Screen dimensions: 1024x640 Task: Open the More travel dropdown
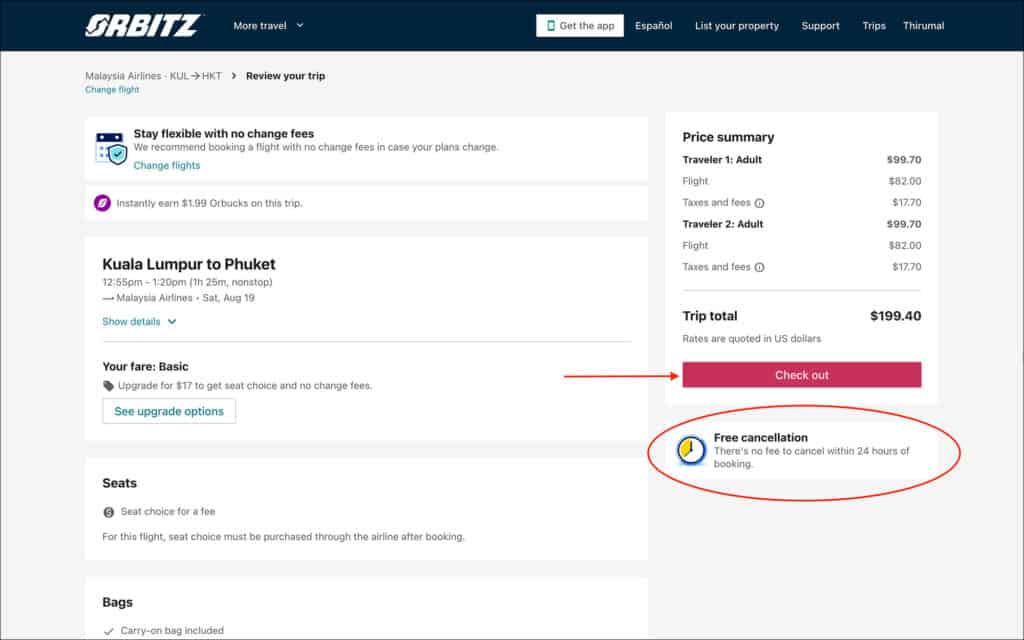[268, 25]
